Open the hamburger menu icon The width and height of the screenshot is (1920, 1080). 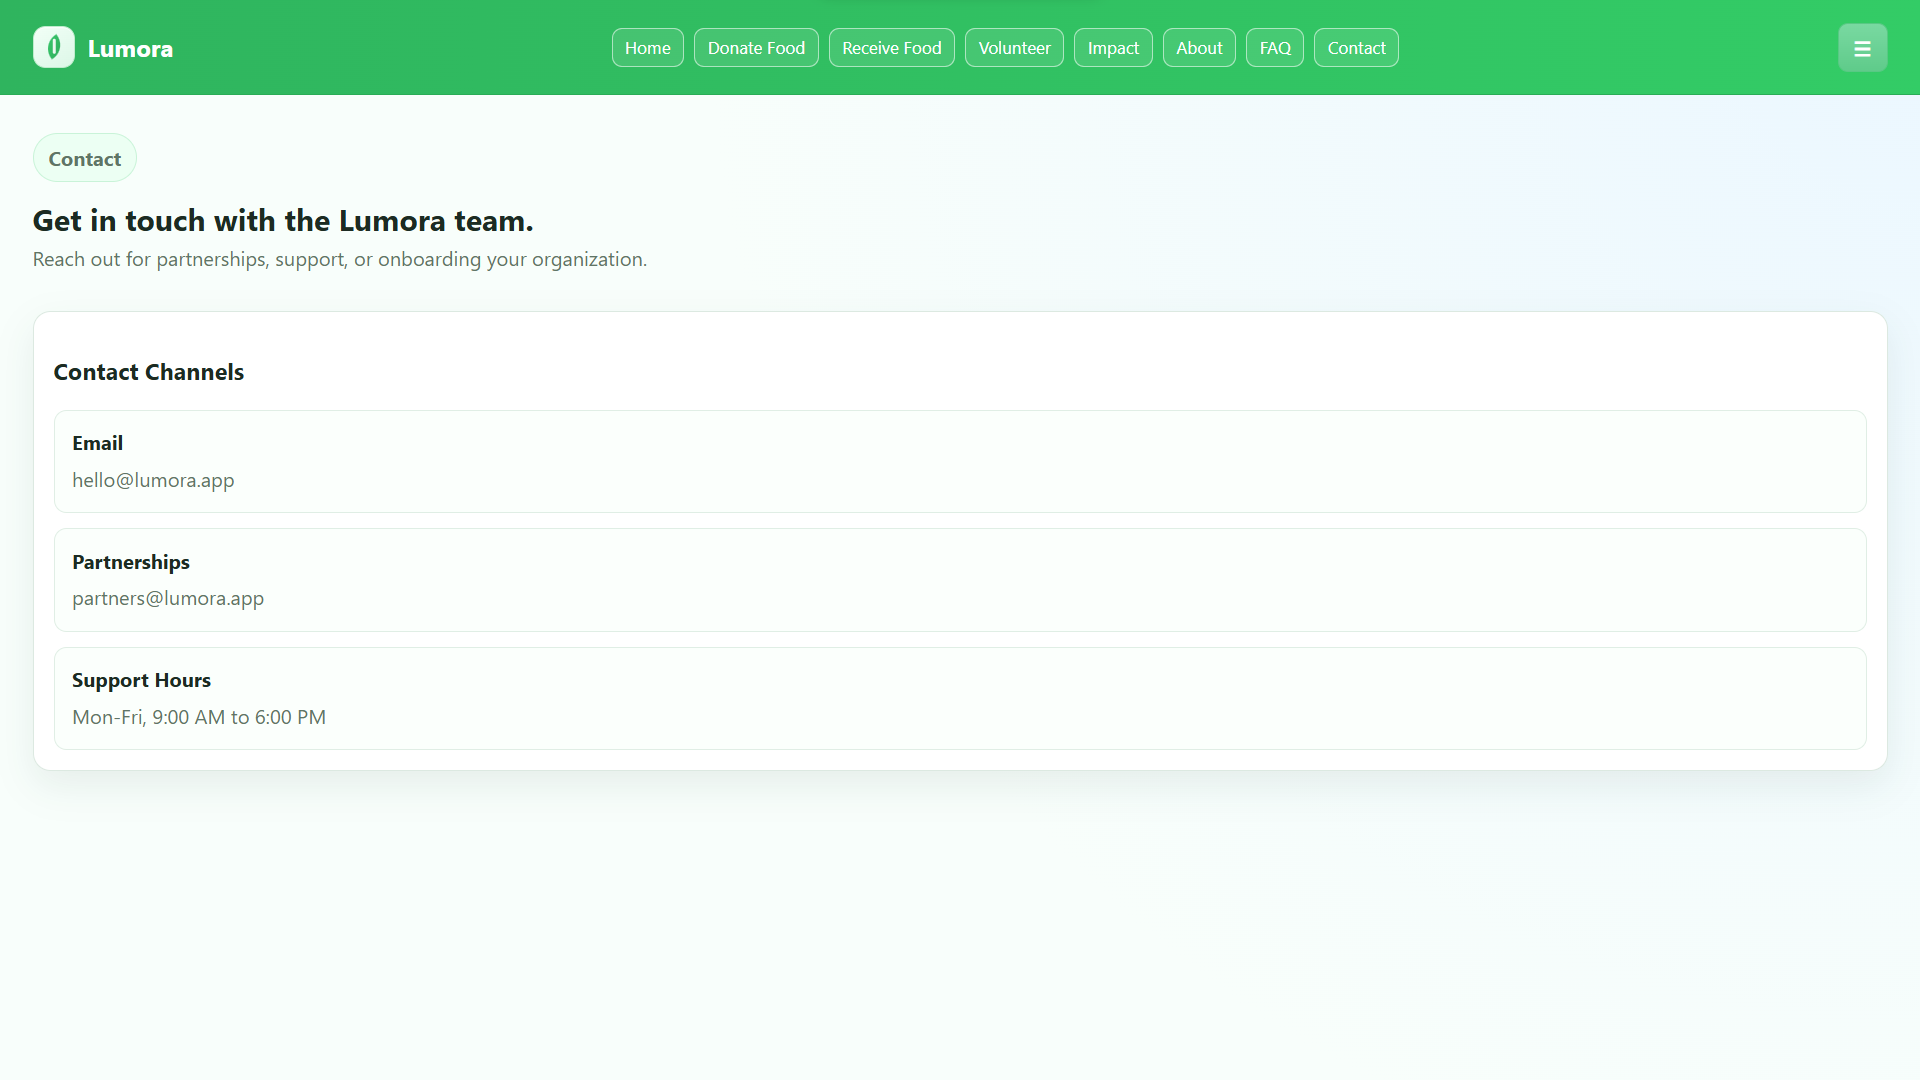[1862, 48]
